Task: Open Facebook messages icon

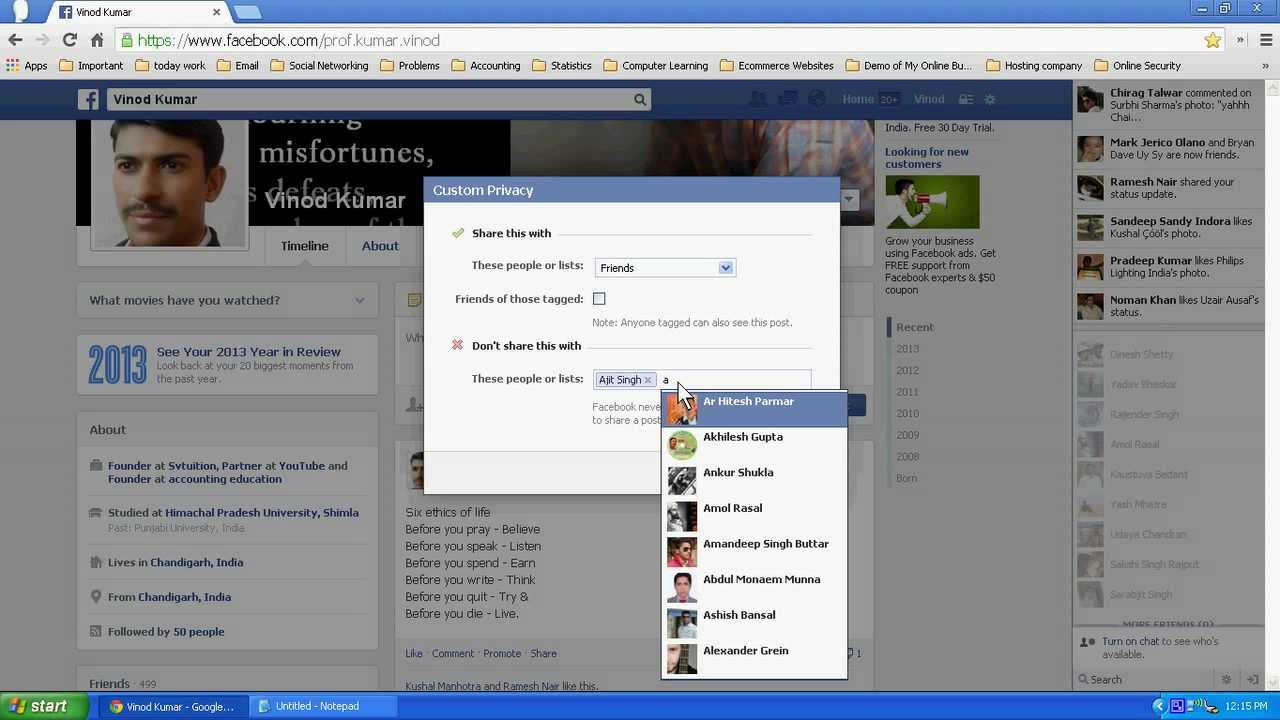Action: pos(788,99)
